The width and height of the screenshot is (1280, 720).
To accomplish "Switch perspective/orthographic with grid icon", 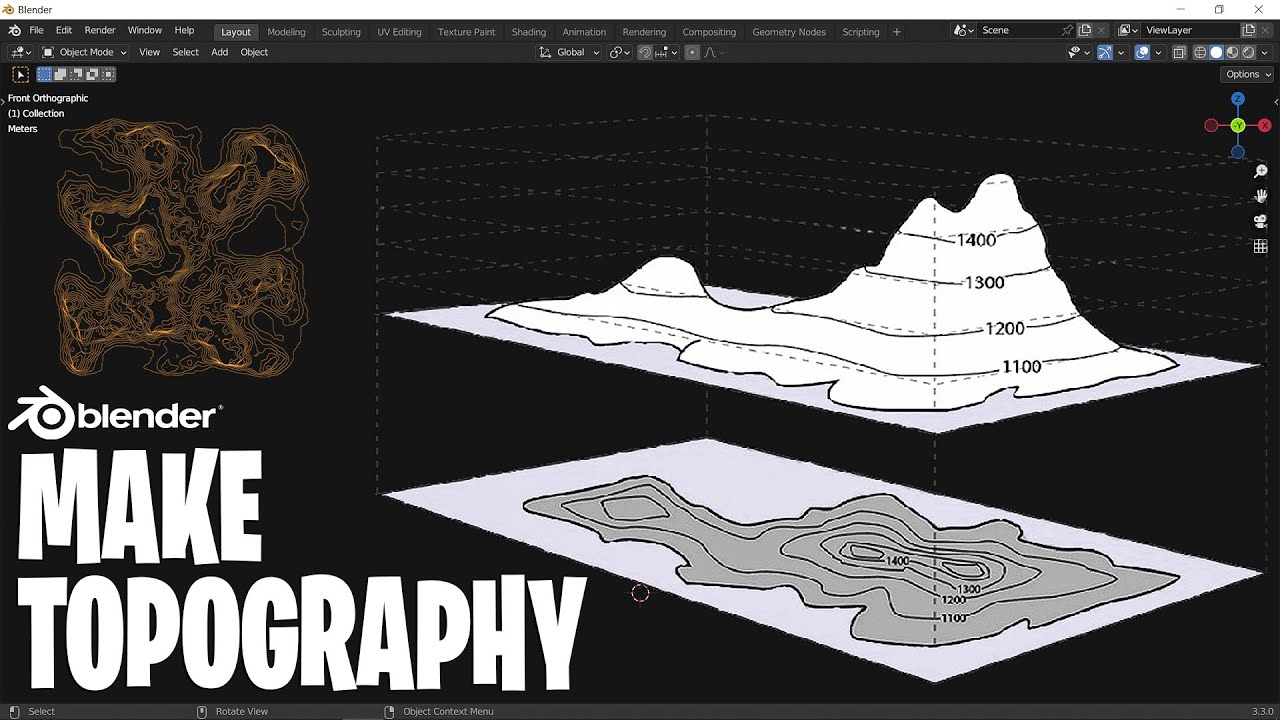I will click(1260, 246).
